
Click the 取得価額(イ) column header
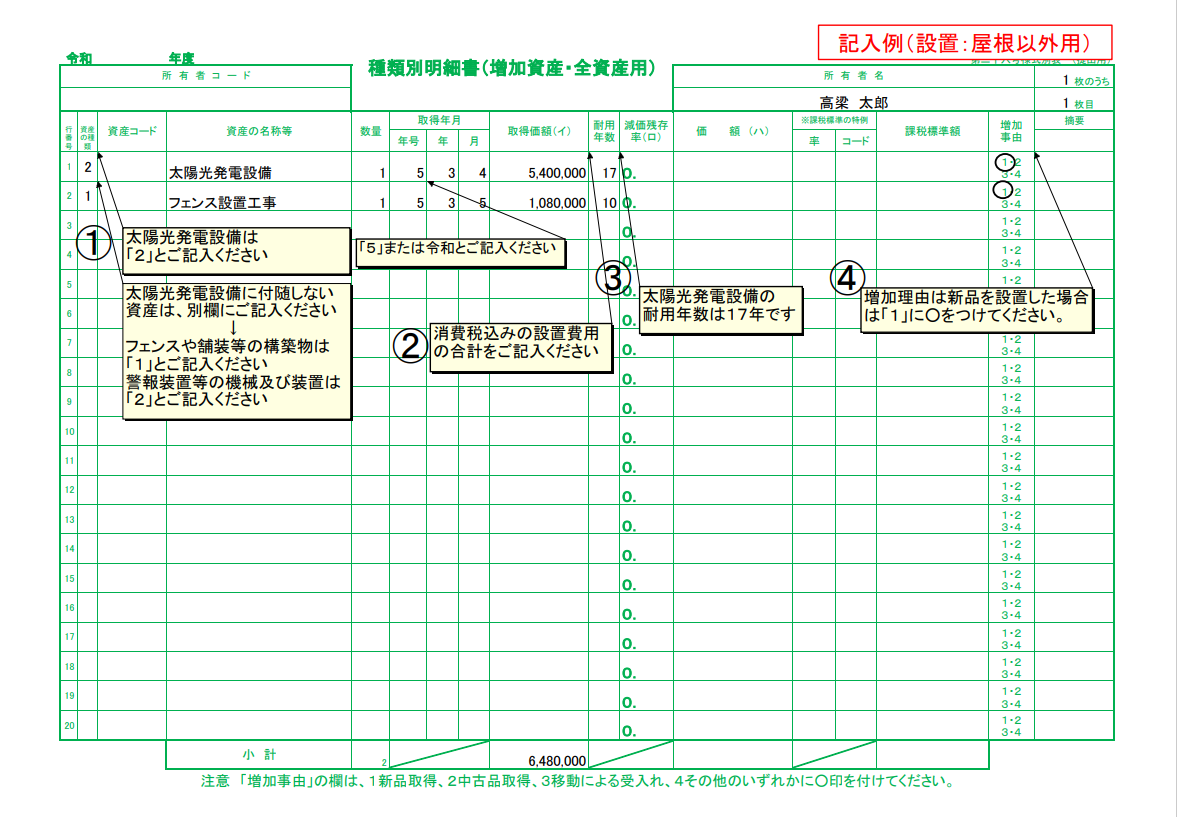tap(539, 131)
